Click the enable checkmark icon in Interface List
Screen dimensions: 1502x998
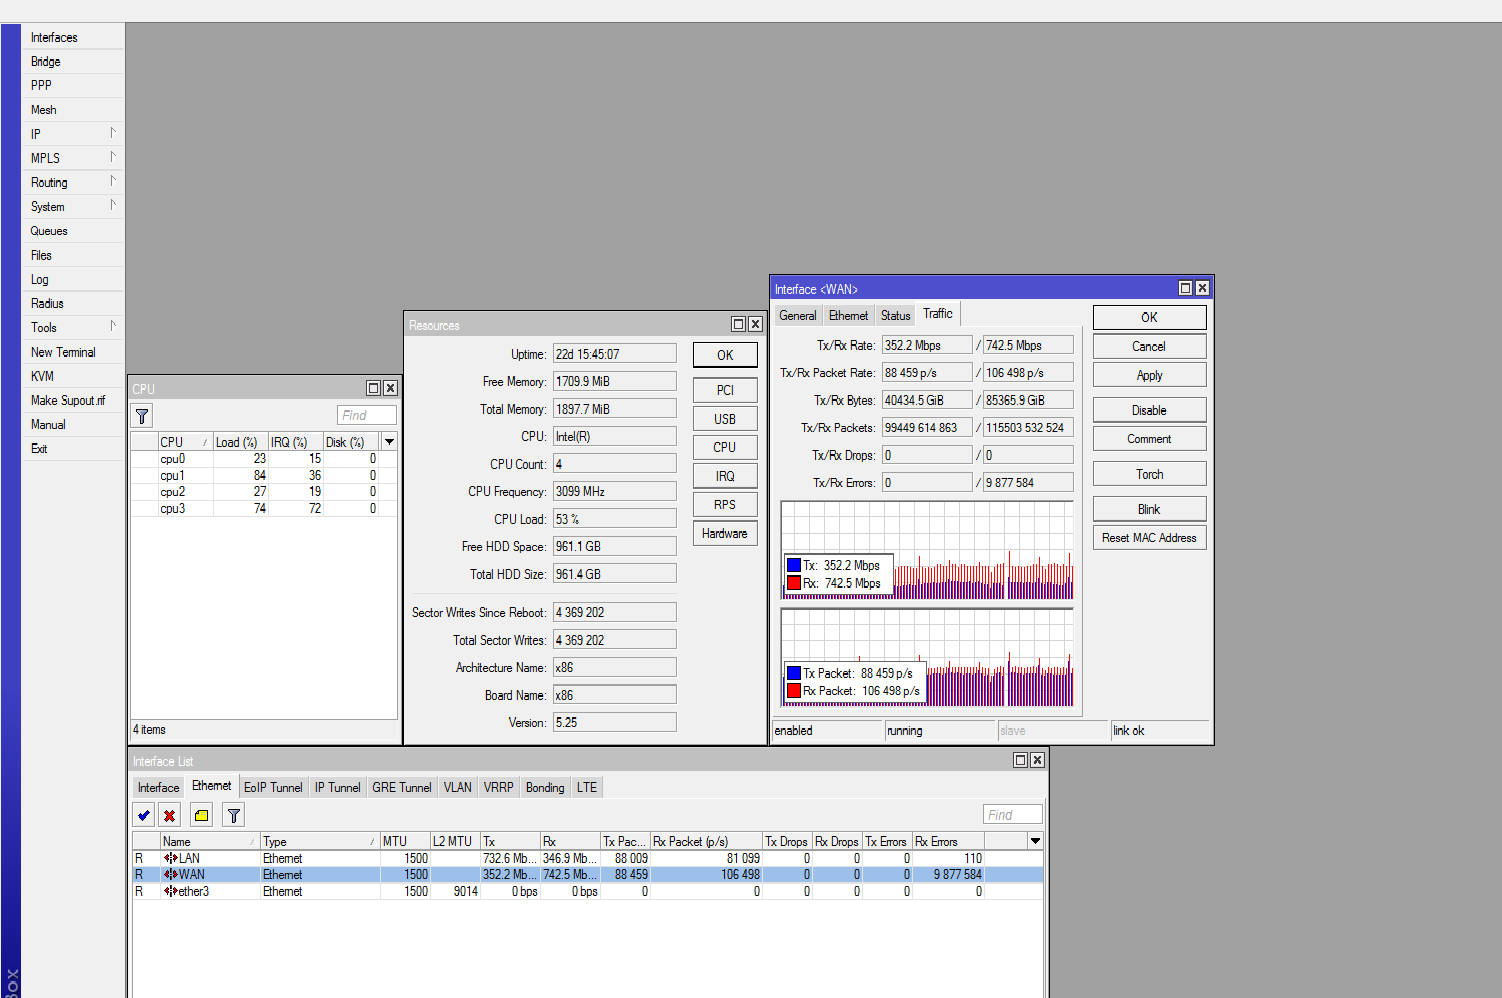(x=144, y=815)
